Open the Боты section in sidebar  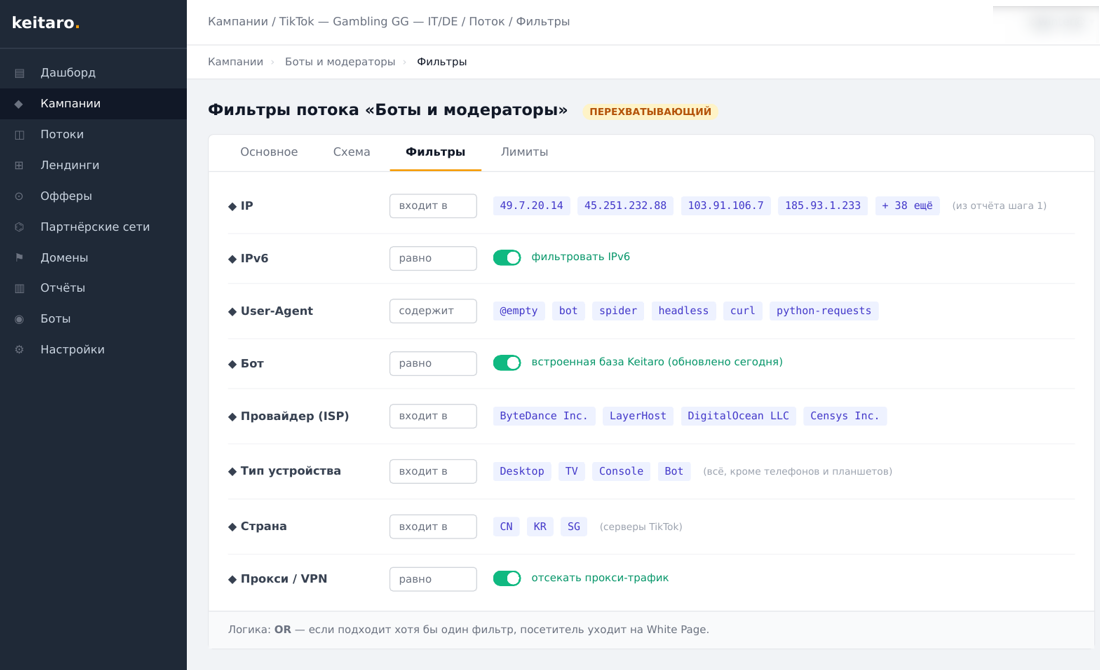point(55,318)
